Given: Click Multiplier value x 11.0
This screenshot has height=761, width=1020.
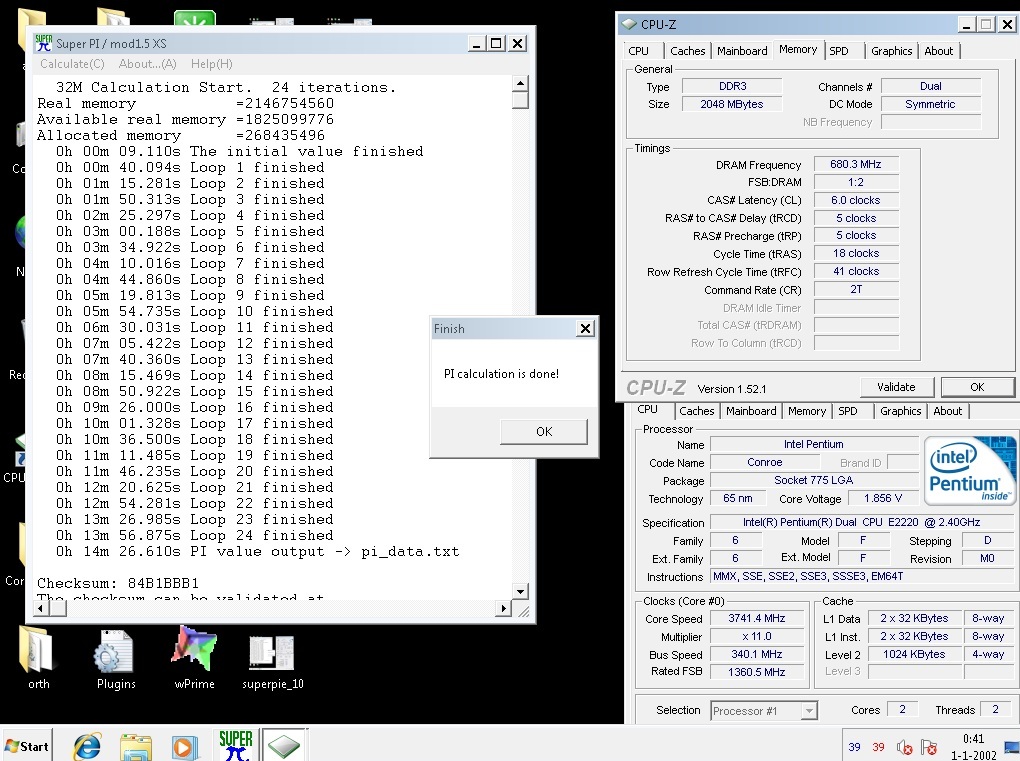Looking at the screenshot, I should pyautogui.click(x=757, y=636).
